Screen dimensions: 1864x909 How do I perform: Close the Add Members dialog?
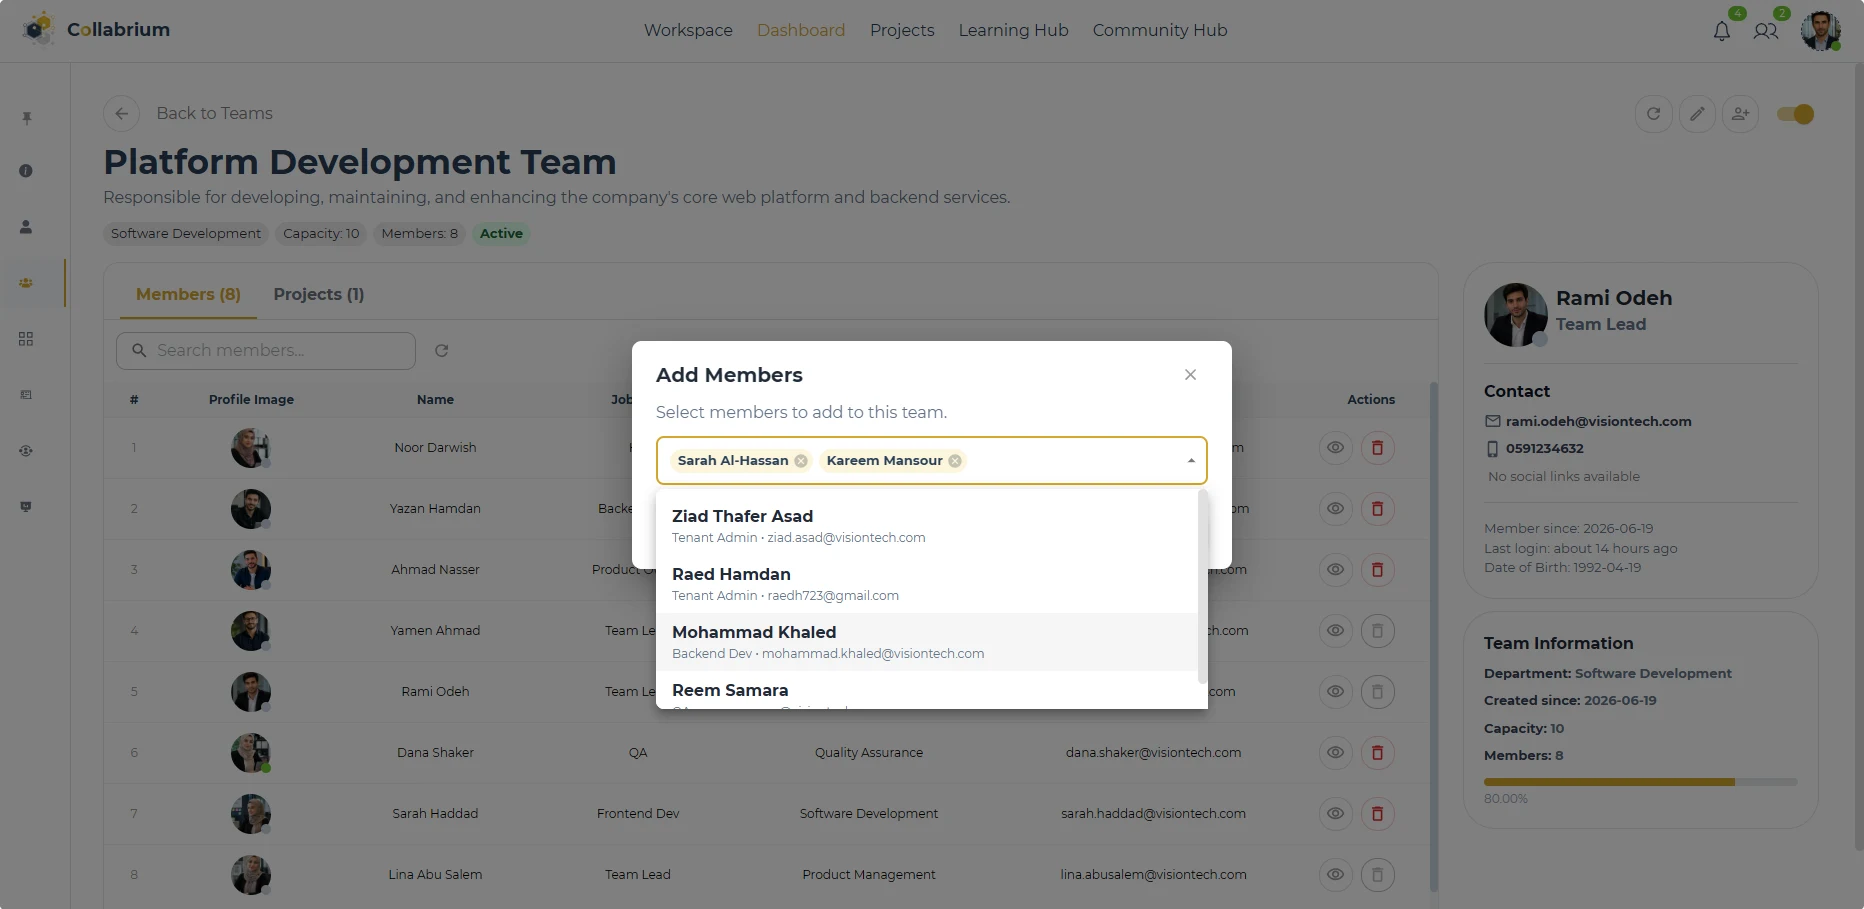(x=1190, y=375)
